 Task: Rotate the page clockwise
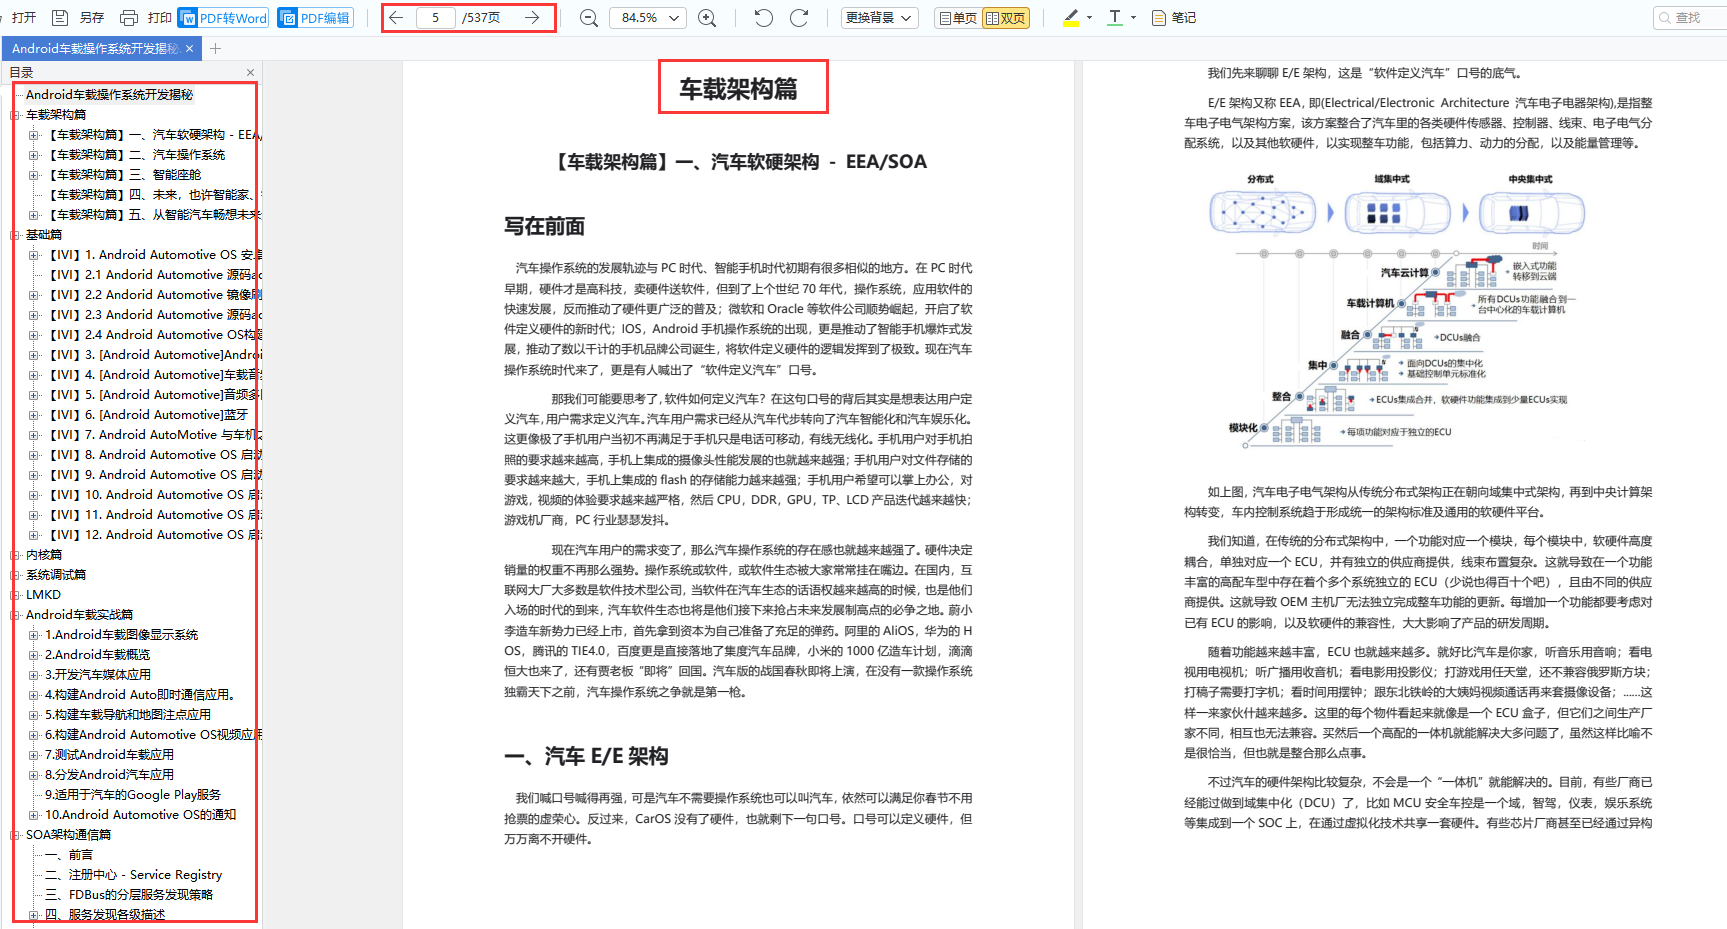point(799,18)
